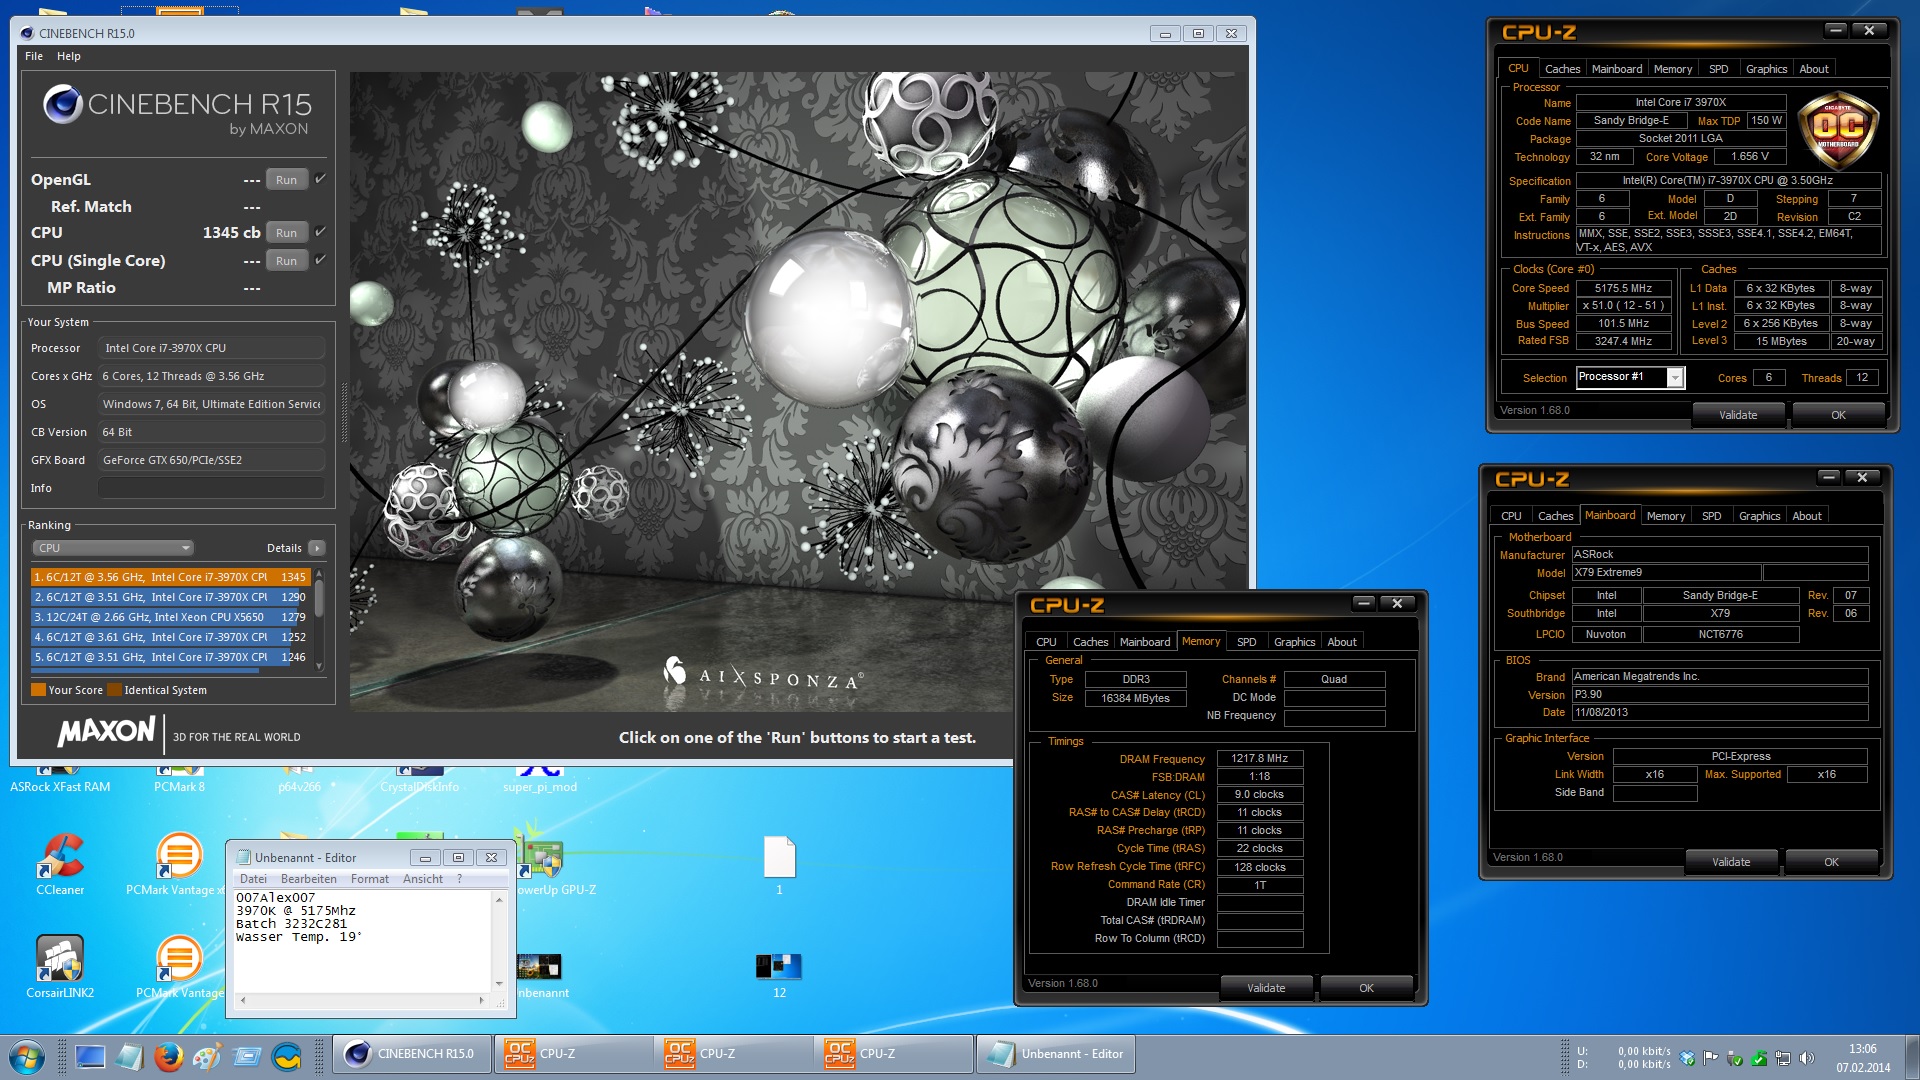Click the Cinebench logo in the panel header
The image size is (1920, 1080).
coord(62,104)
